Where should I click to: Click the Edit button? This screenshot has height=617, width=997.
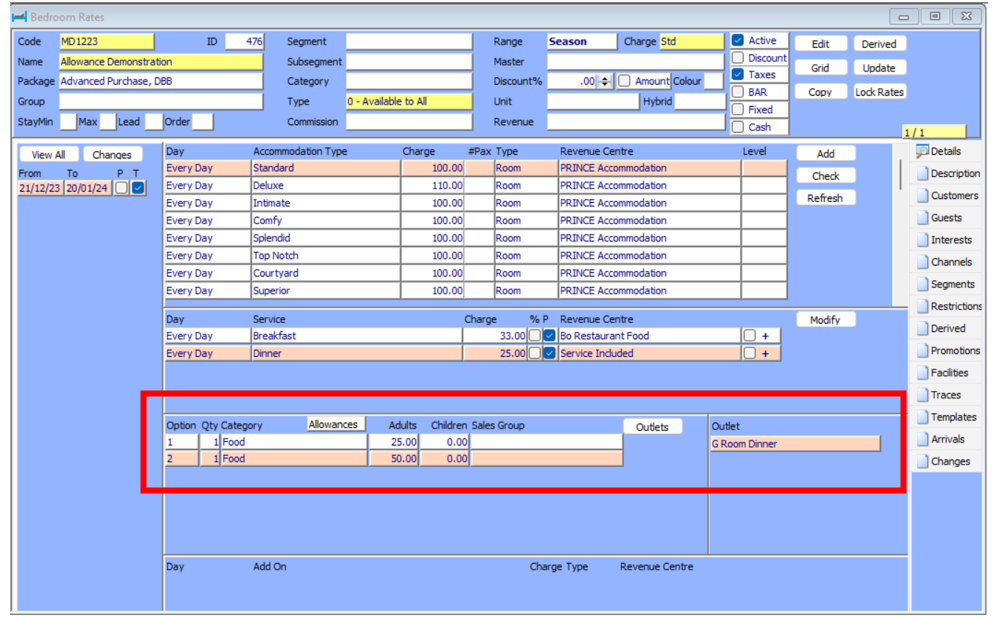820,44
